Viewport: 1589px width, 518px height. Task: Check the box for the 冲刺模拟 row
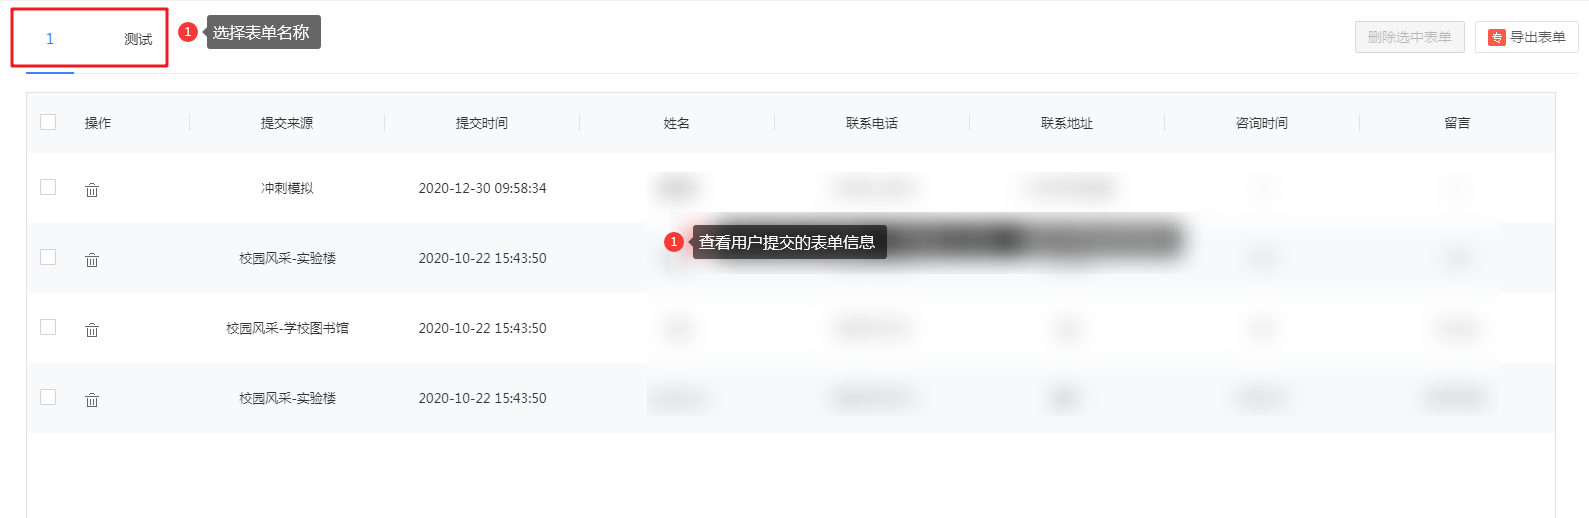coord(48,187)
